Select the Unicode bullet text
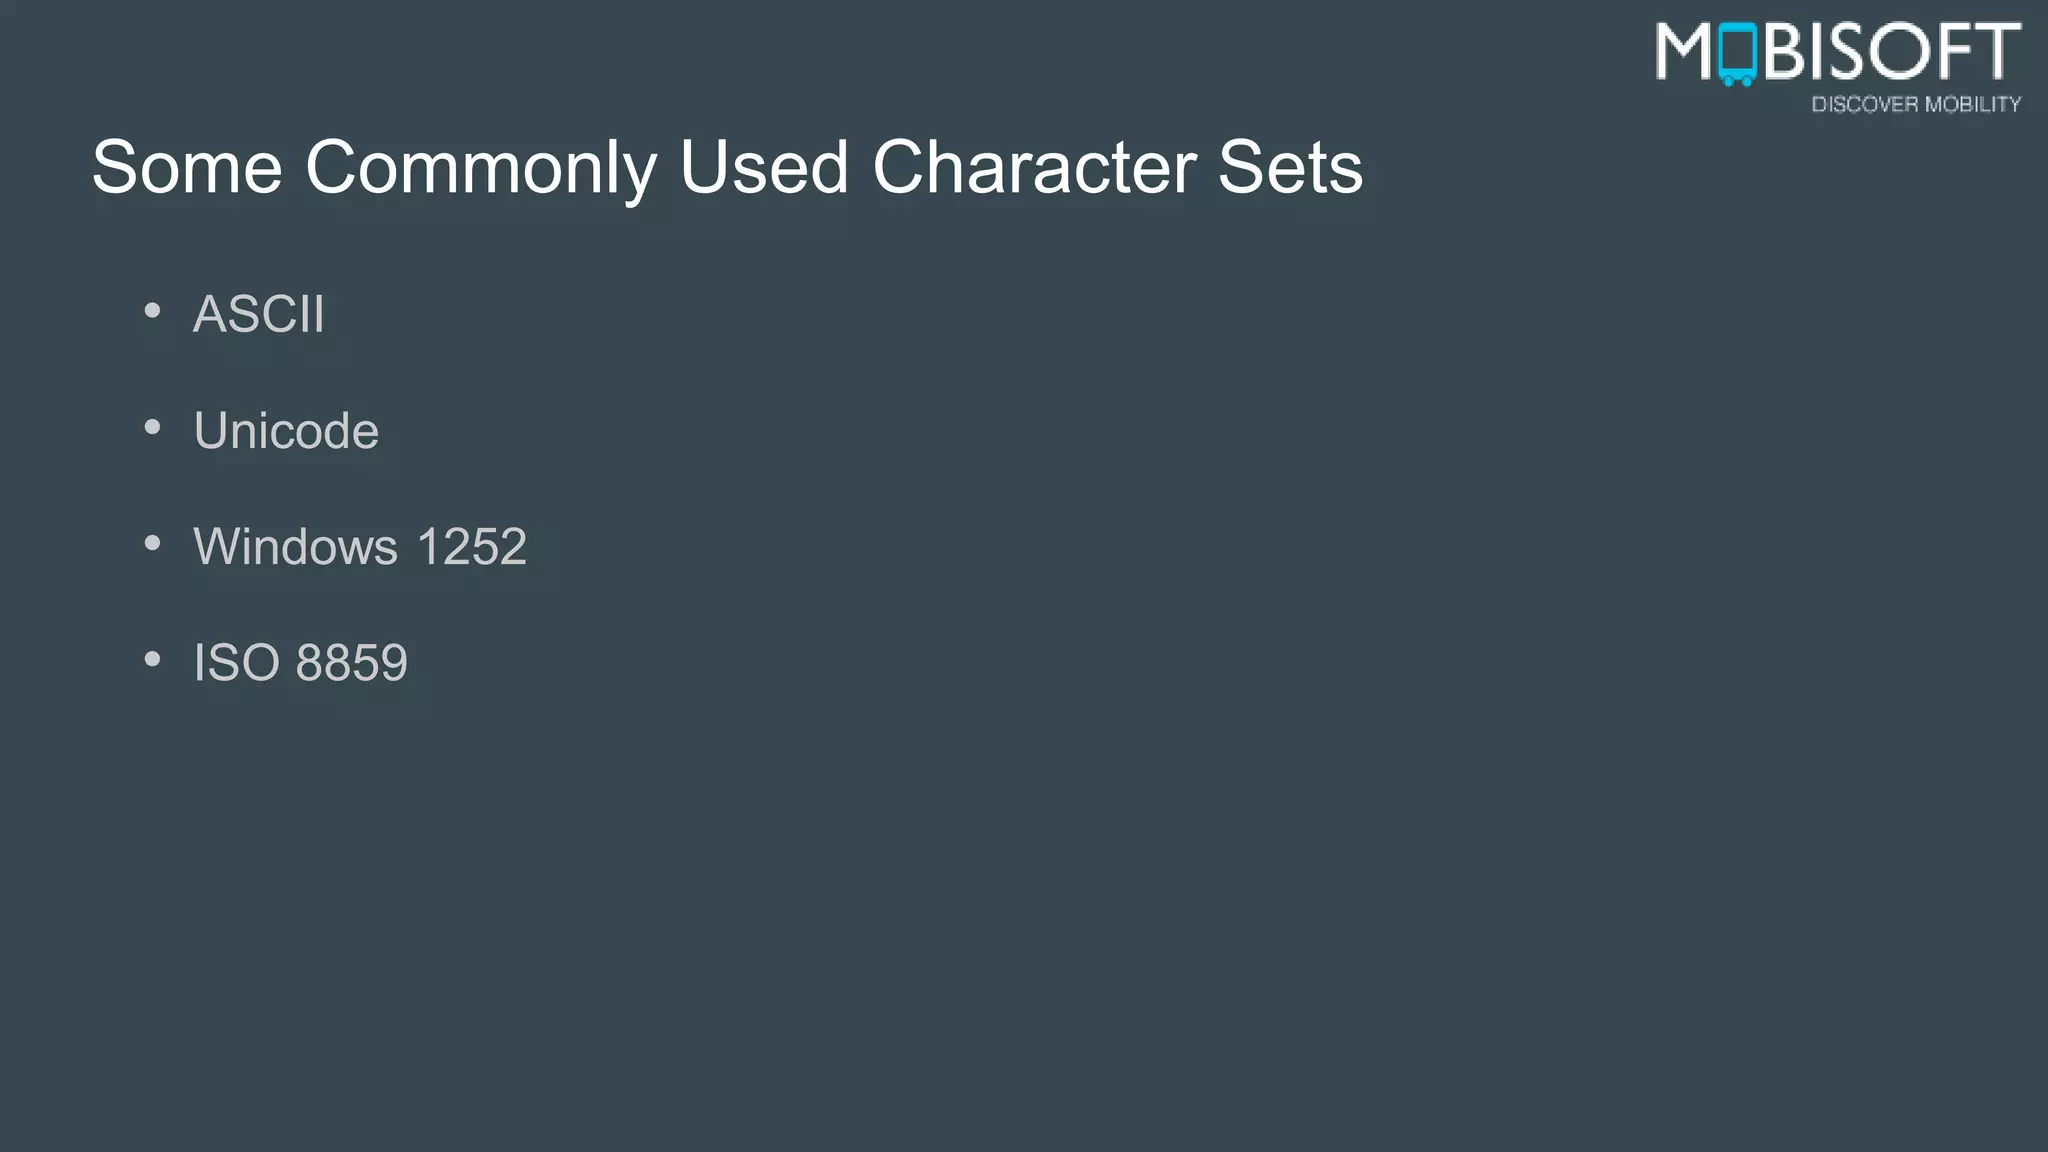2048x1152 pixels. click(x=286, y=431)
